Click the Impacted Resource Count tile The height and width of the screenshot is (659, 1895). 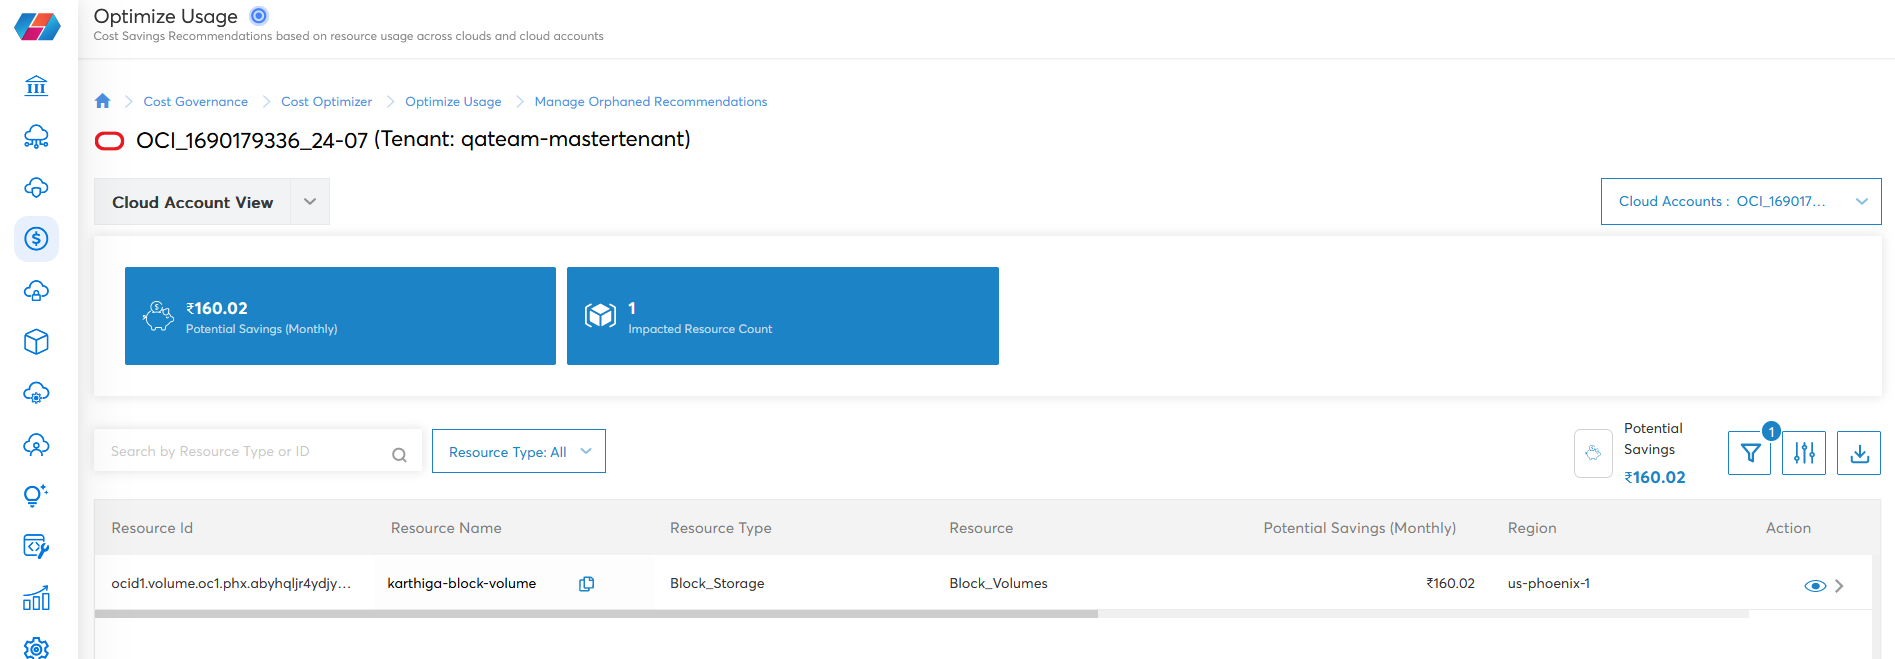(x=783, y=316)
